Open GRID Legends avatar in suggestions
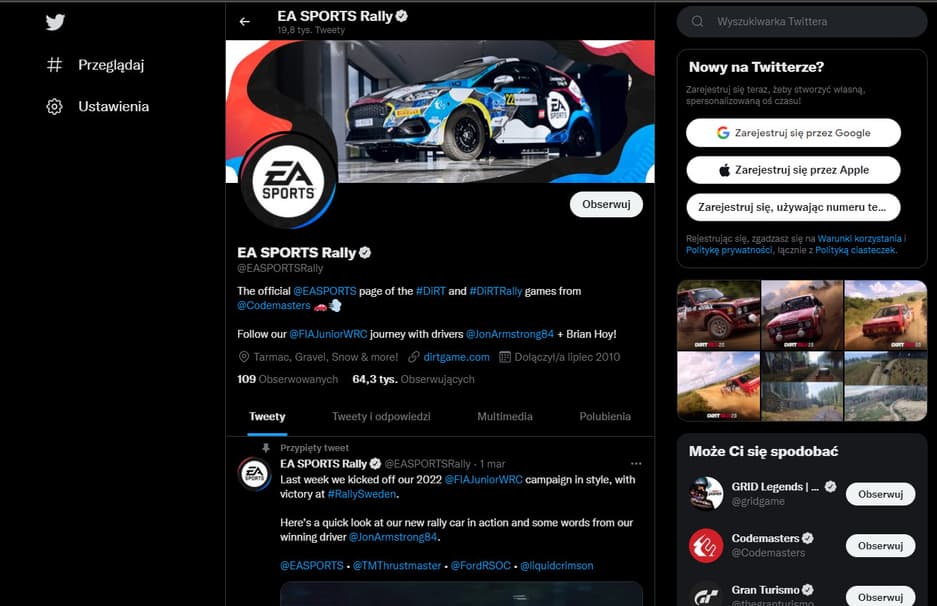This screenshot has width=937, height=606. click(706, 494)
